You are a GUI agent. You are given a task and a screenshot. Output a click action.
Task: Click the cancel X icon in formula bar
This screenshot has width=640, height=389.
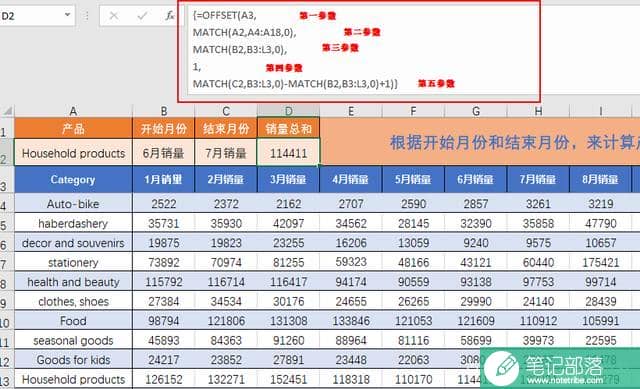click(114, 16)
